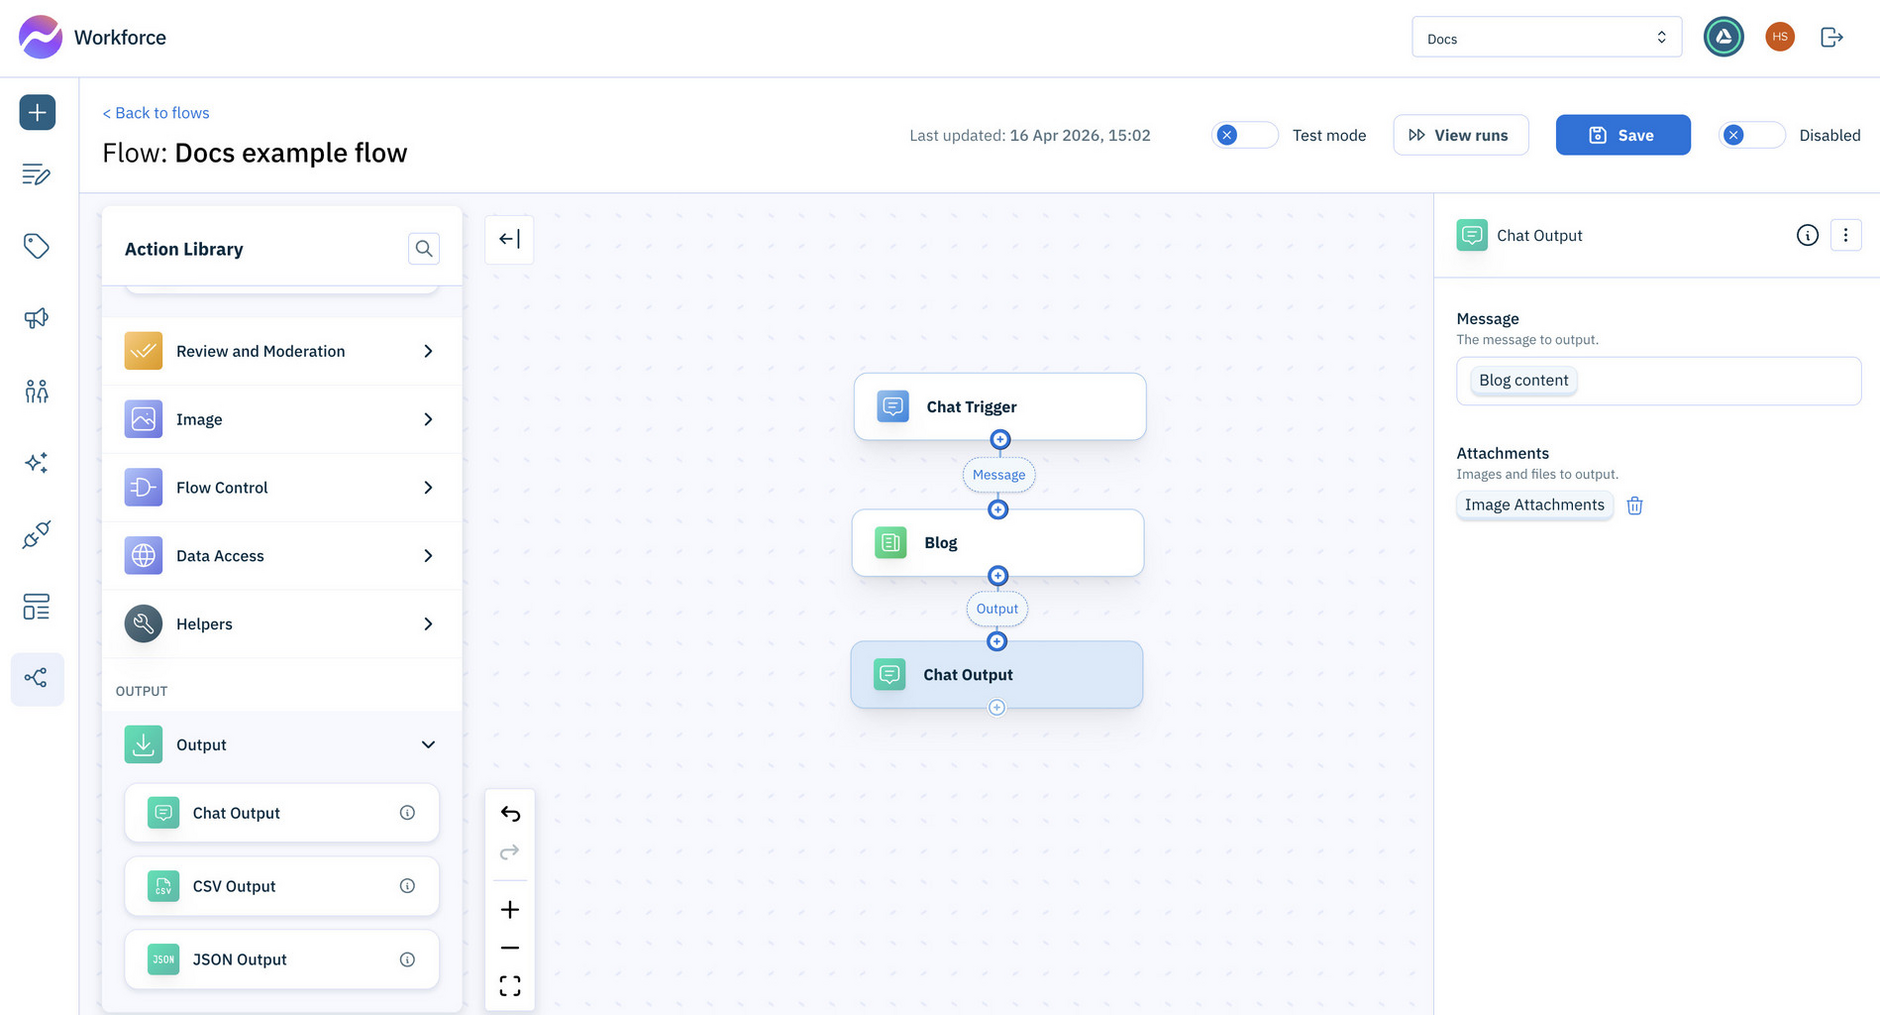Undo the last canvas change
The image size is (1880, 1015).
coord(510,813)
